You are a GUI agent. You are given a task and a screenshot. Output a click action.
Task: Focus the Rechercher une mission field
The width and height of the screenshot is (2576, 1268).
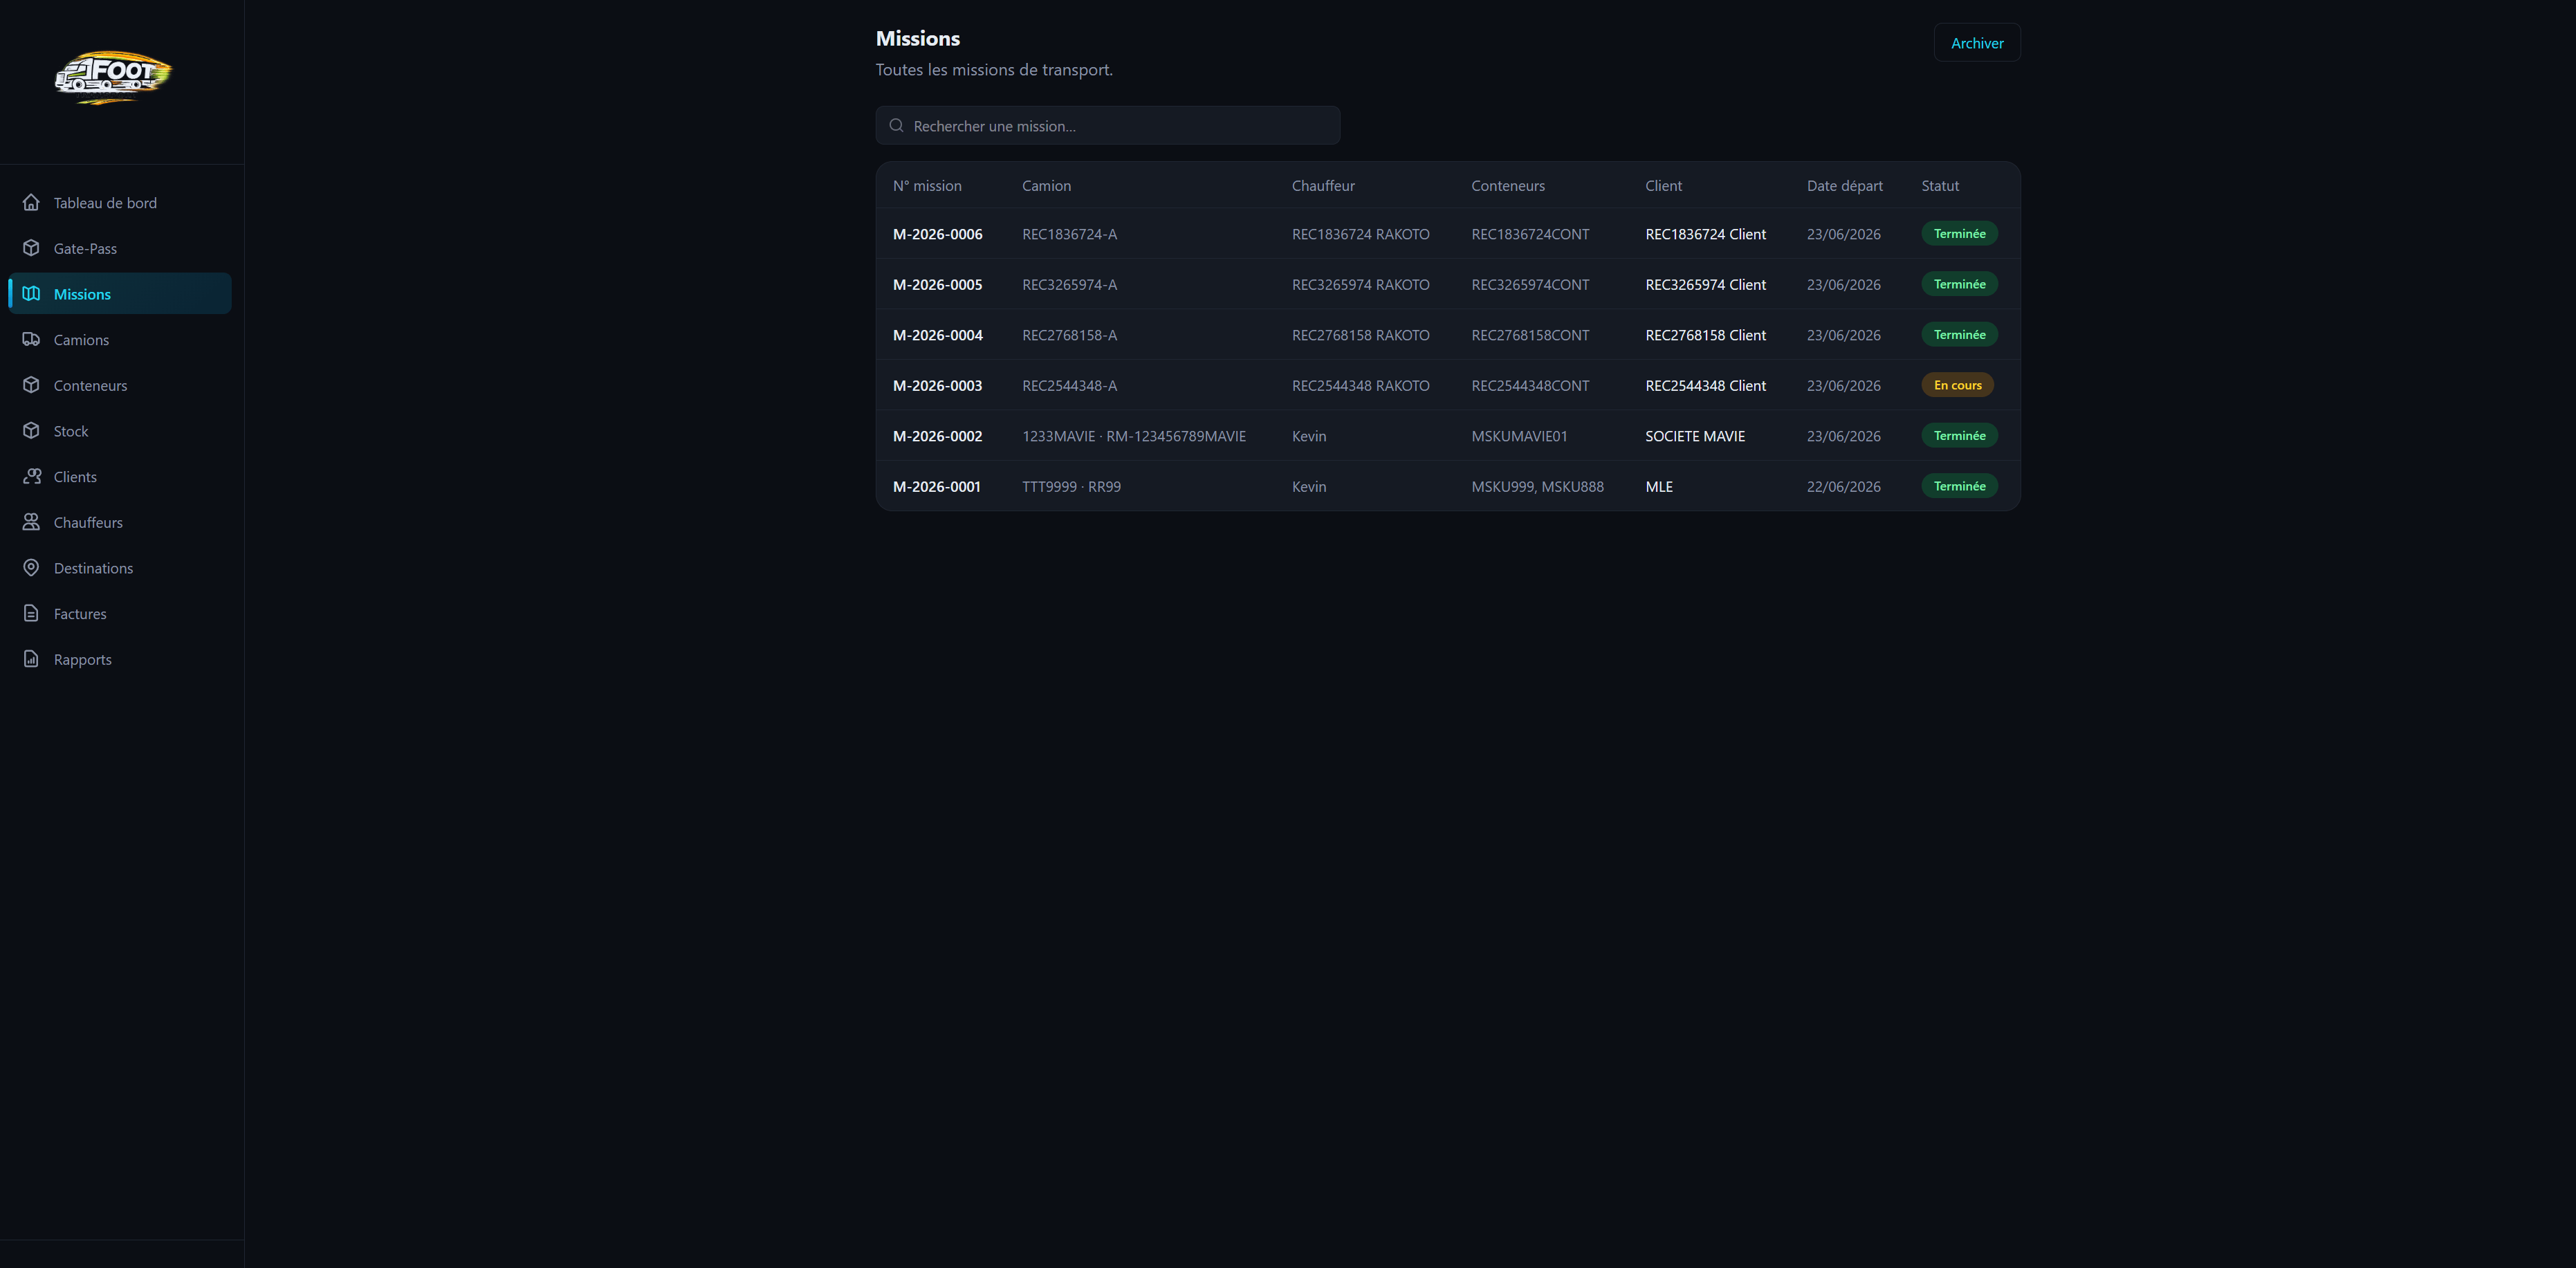[1107, 126]
